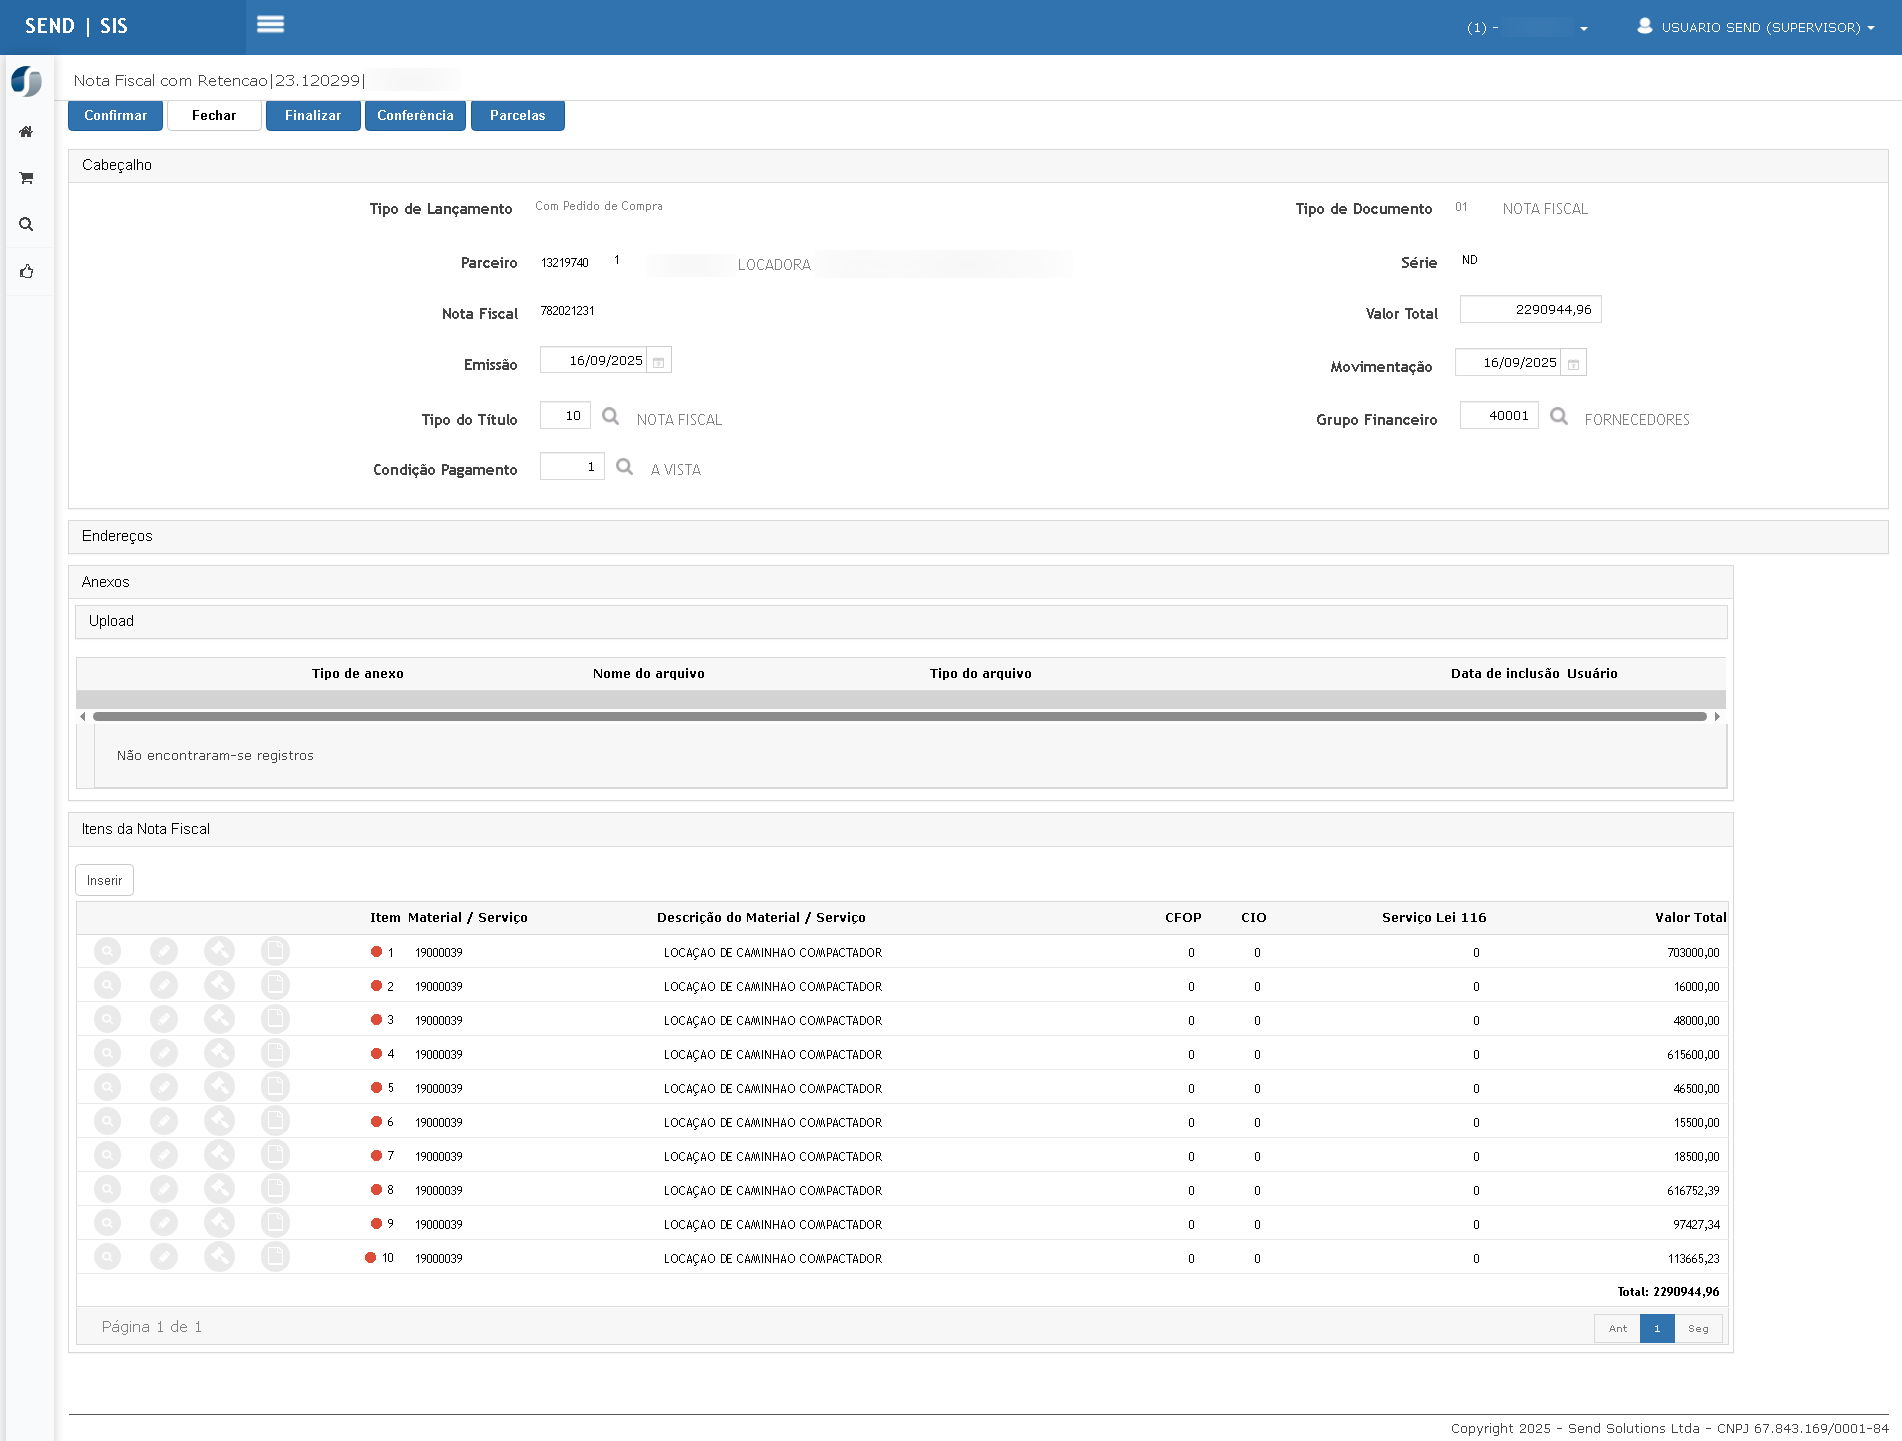Click the pencil edit icon for item 1
This screenshot has height=1441, width=1902.
[163, 952]
